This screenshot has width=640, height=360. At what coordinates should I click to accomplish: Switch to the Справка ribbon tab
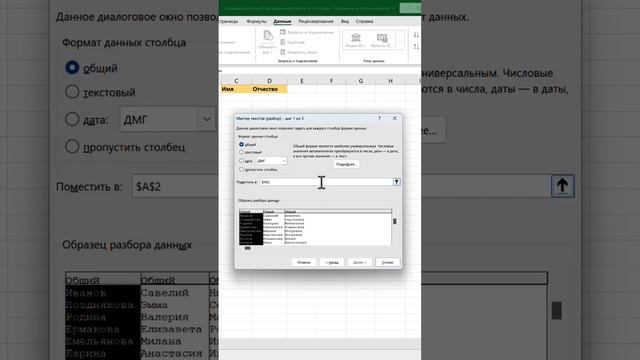pyautogui.click(x=364, y=21)
